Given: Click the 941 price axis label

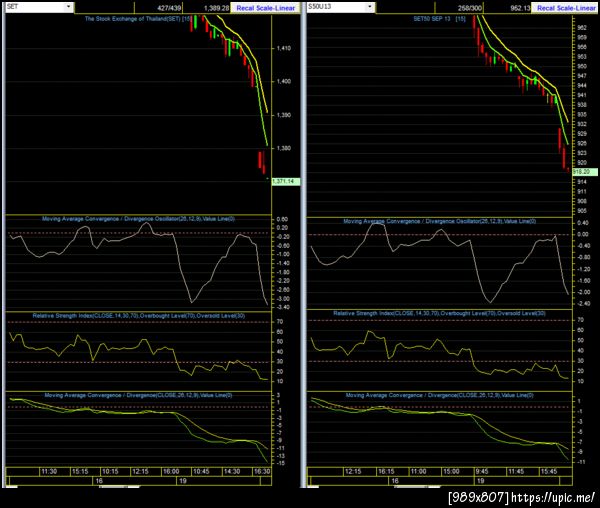Looking at the screenshot, I should pyautogui.click(x=582, y=95).
